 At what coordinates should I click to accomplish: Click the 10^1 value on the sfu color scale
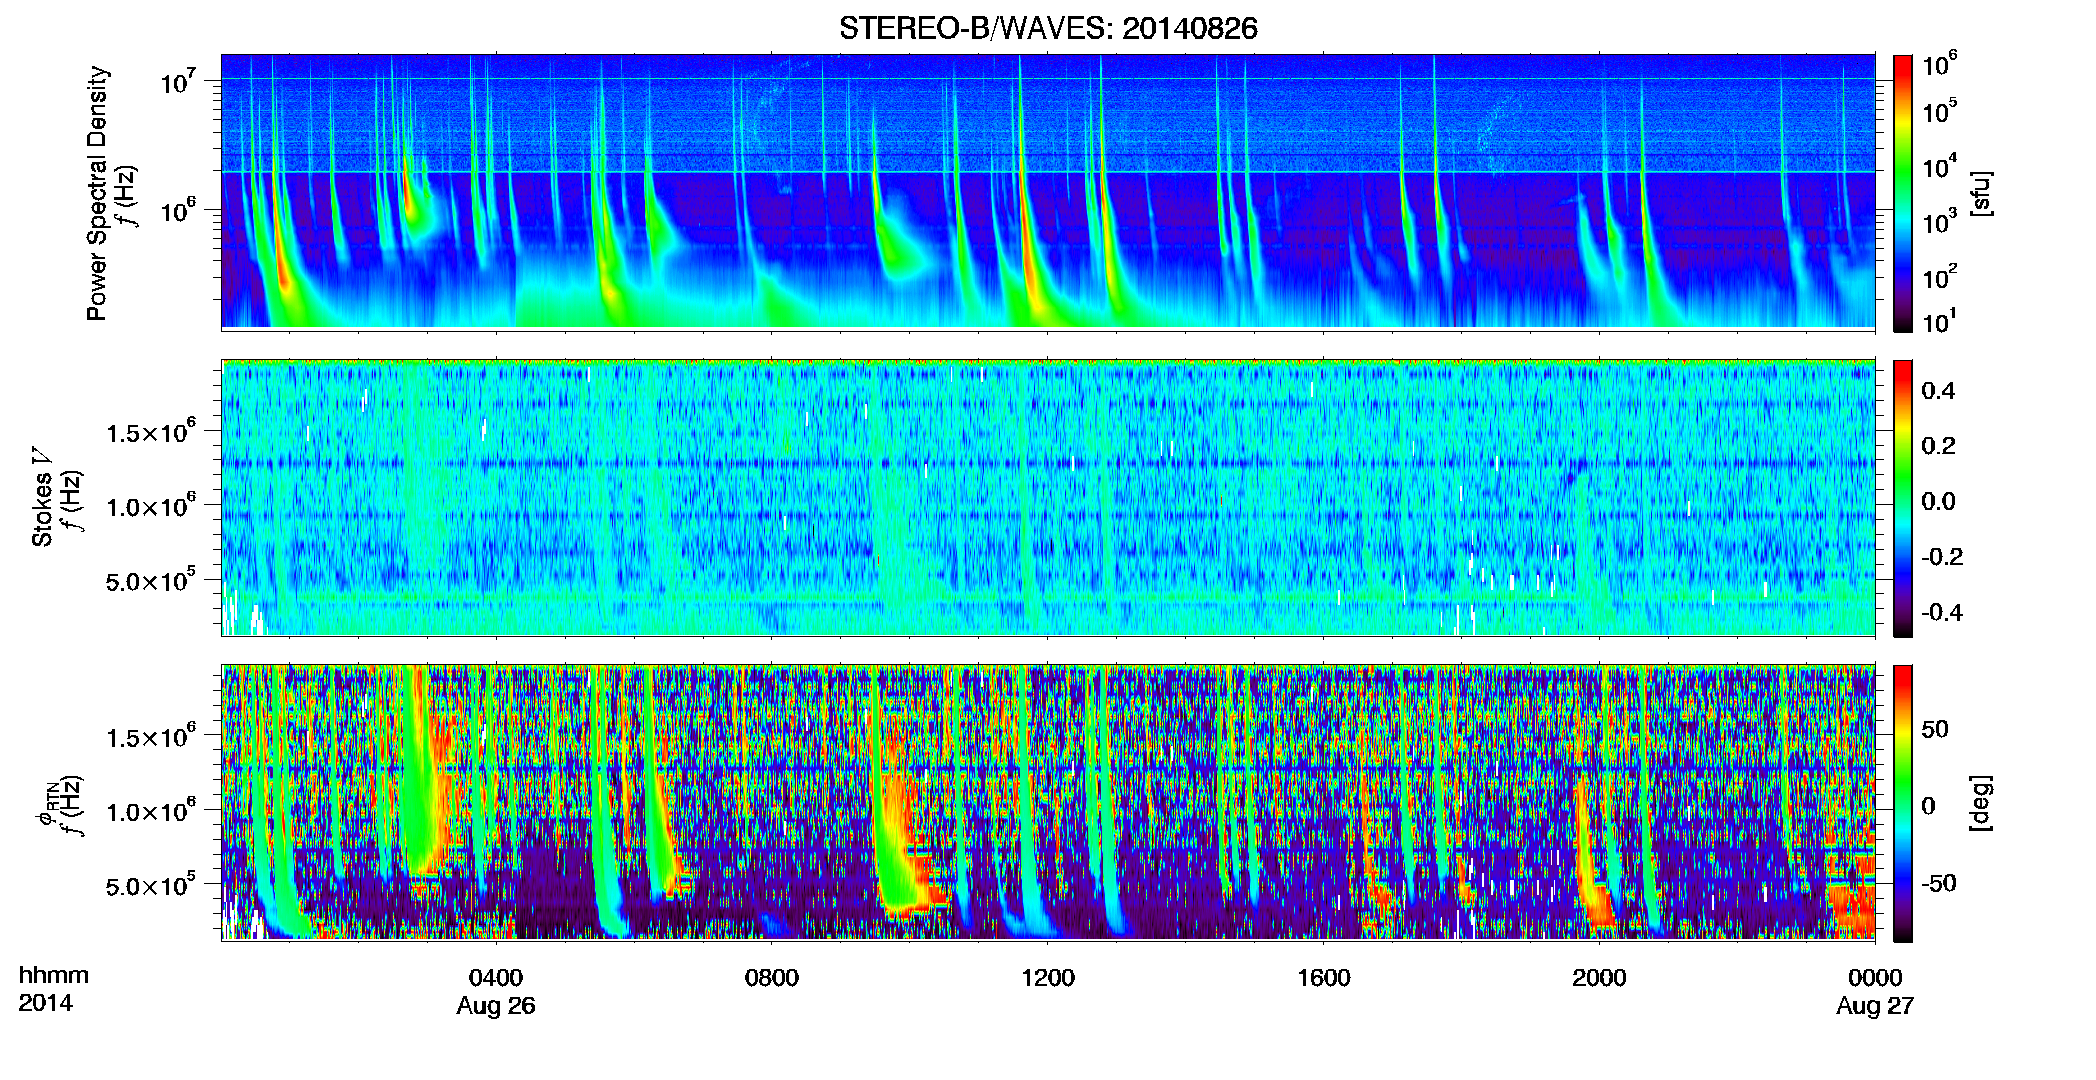tap(1940, 320)
